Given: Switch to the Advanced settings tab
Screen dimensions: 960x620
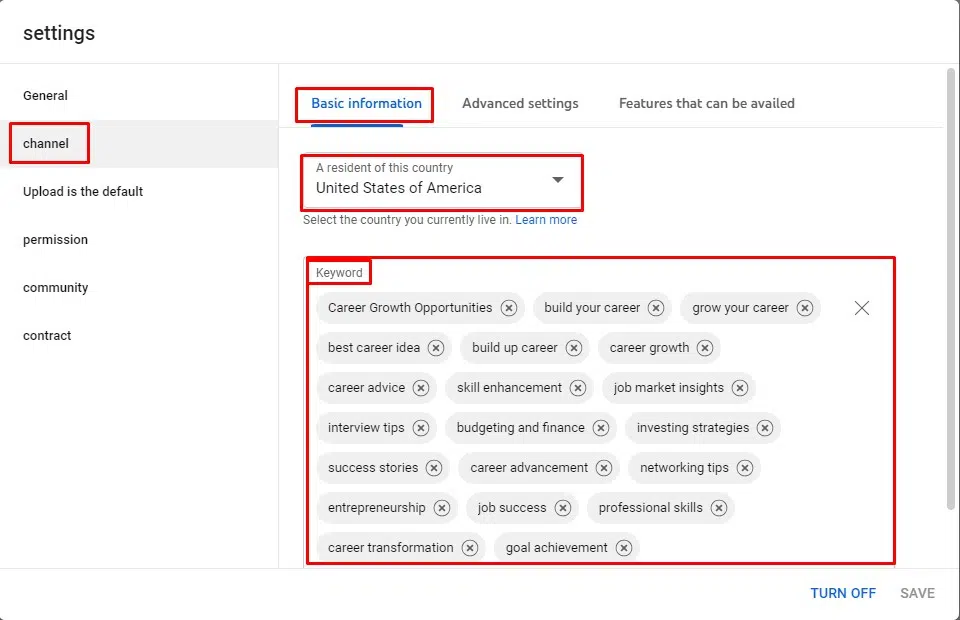Looking at the screenshot, I should pos(520,103).
